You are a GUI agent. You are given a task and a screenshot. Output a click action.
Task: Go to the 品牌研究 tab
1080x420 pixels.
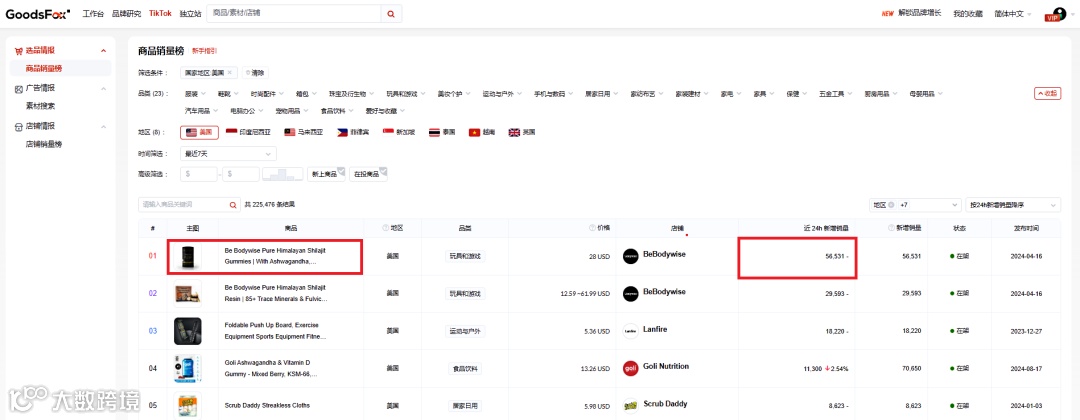click(126, 13)
